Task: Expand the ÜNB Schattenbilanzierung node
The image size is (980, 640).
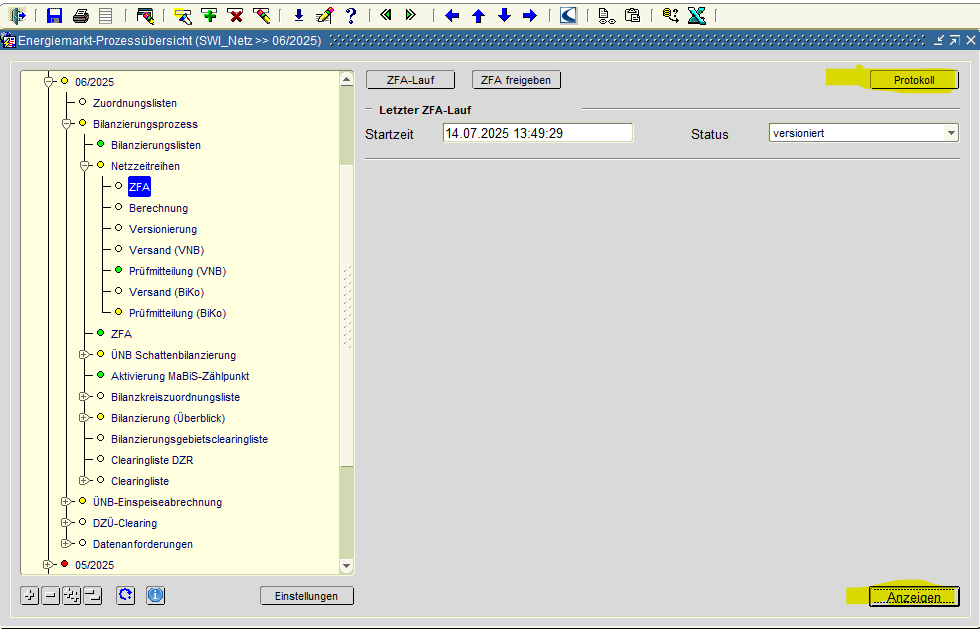Action: pyautogui.click(x=84, y=355)
